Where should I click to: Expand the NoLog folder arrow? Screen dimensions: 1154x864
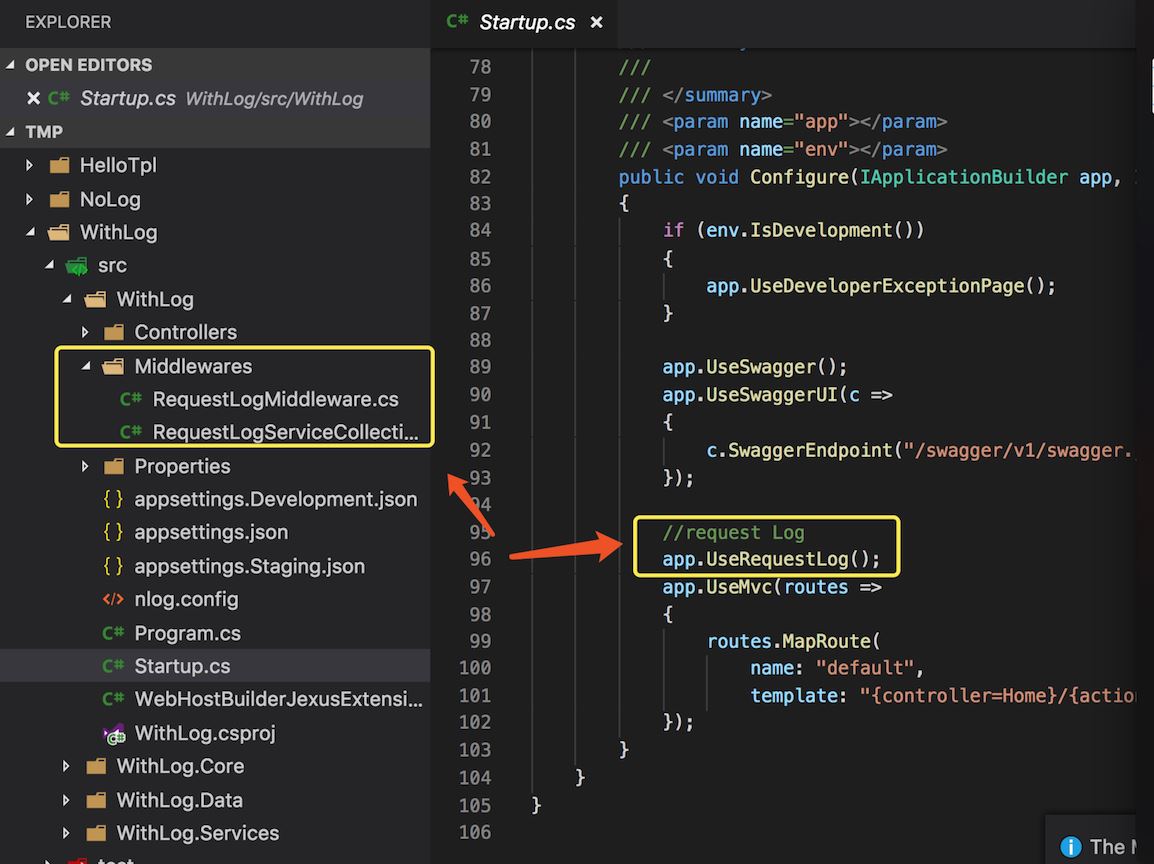[30, 199]
